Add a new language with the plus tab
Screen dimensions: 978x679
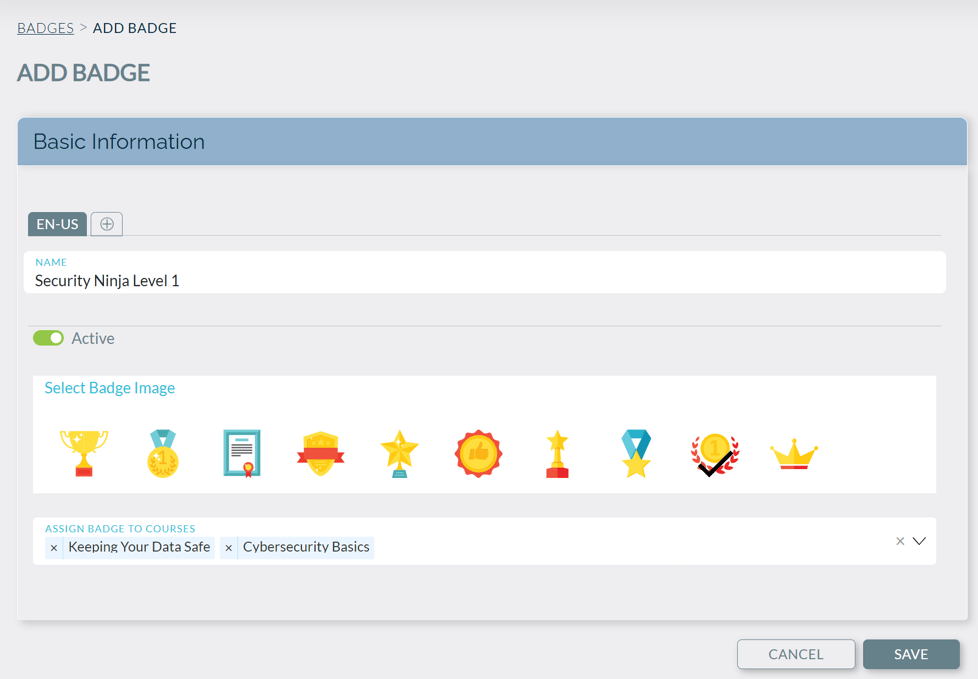(x=106, y=224)
